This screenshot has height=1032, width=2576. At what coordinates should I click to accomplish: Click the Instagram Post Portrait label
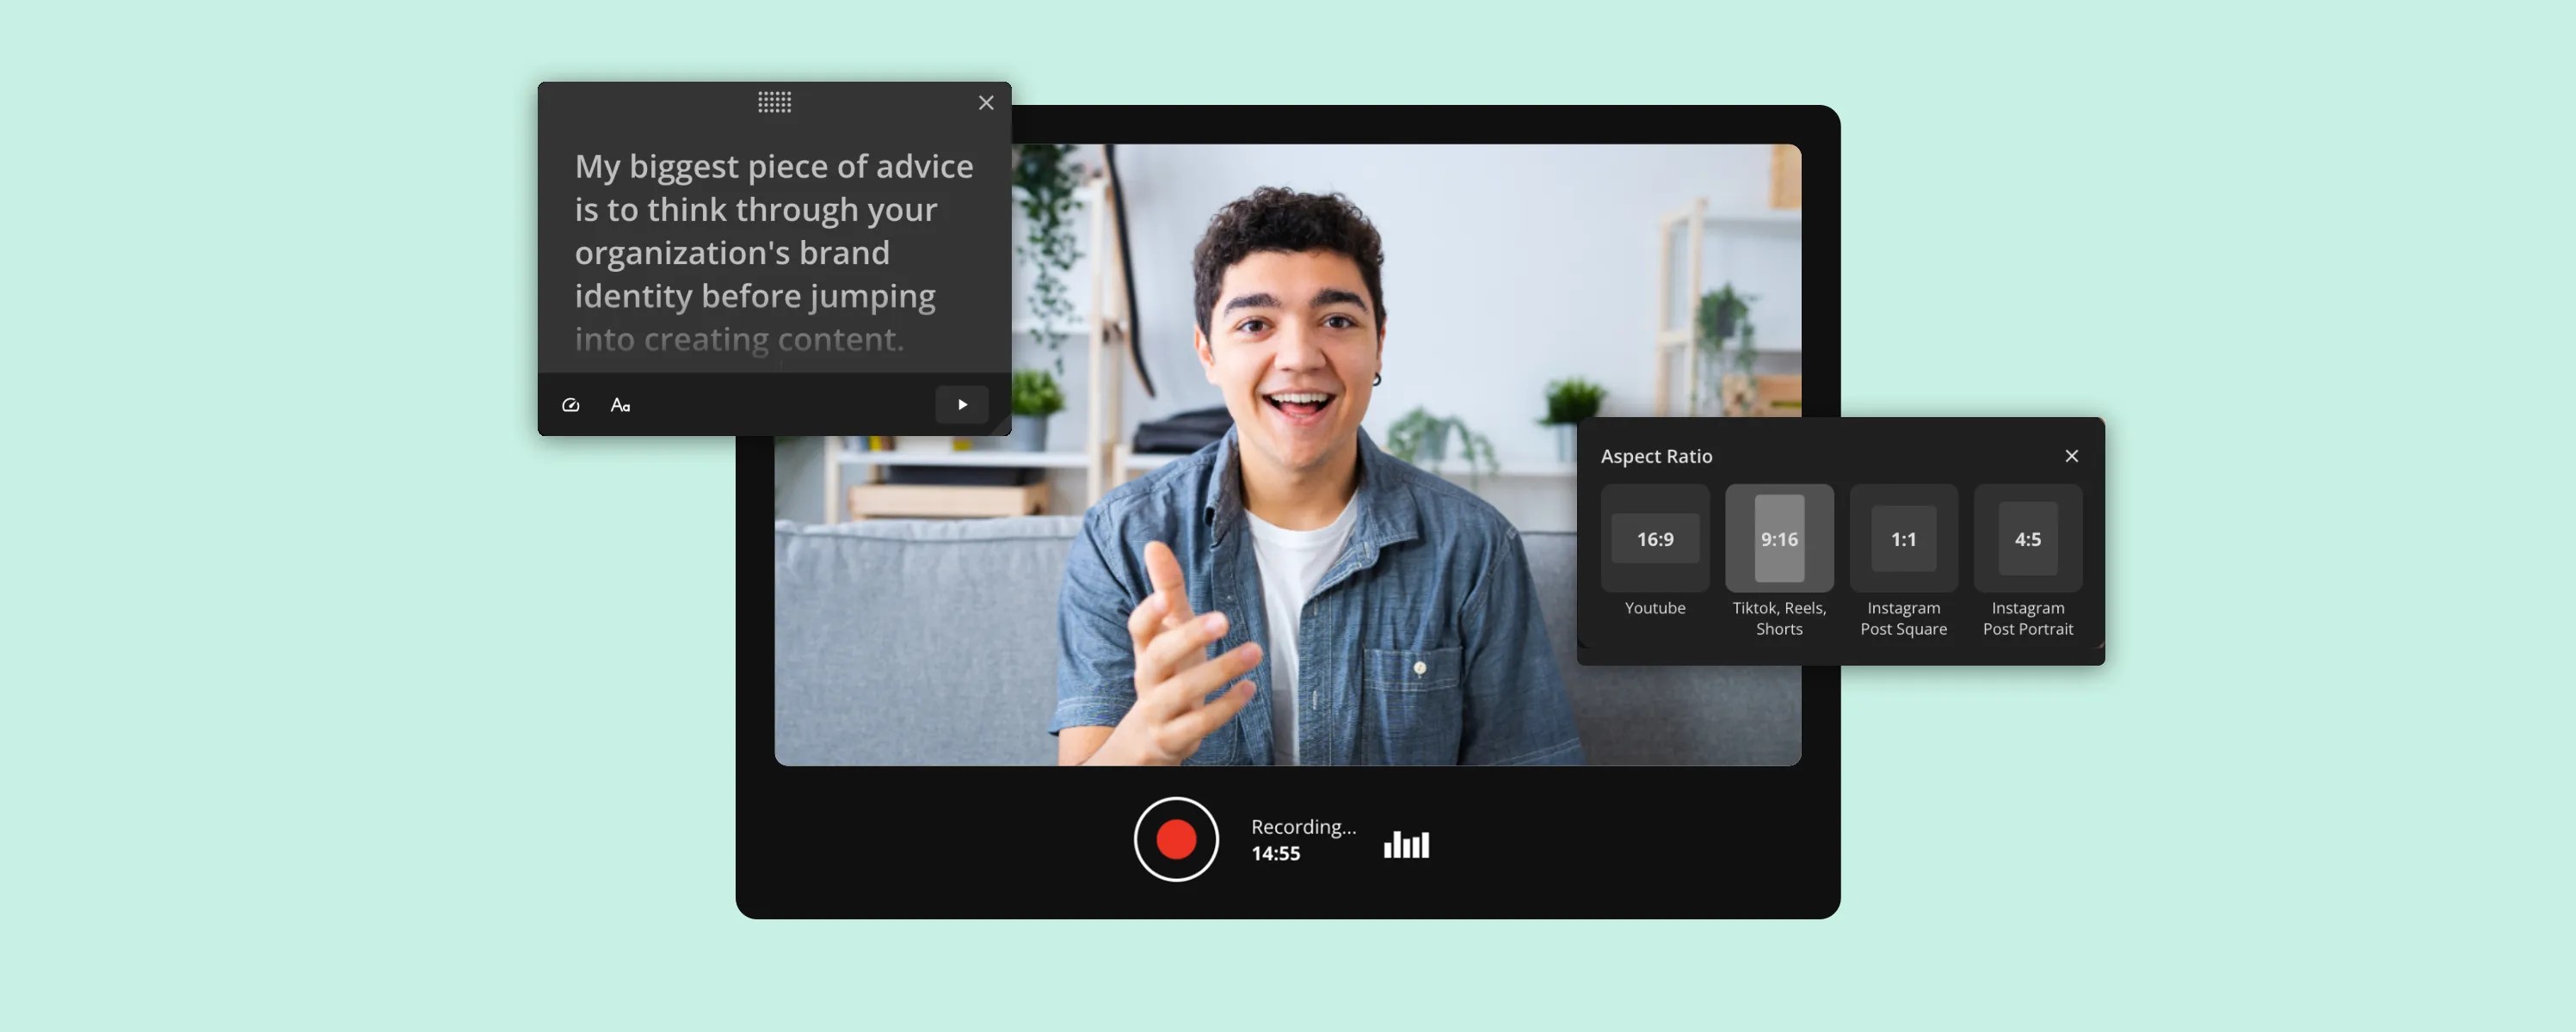tap(2027, 618)
